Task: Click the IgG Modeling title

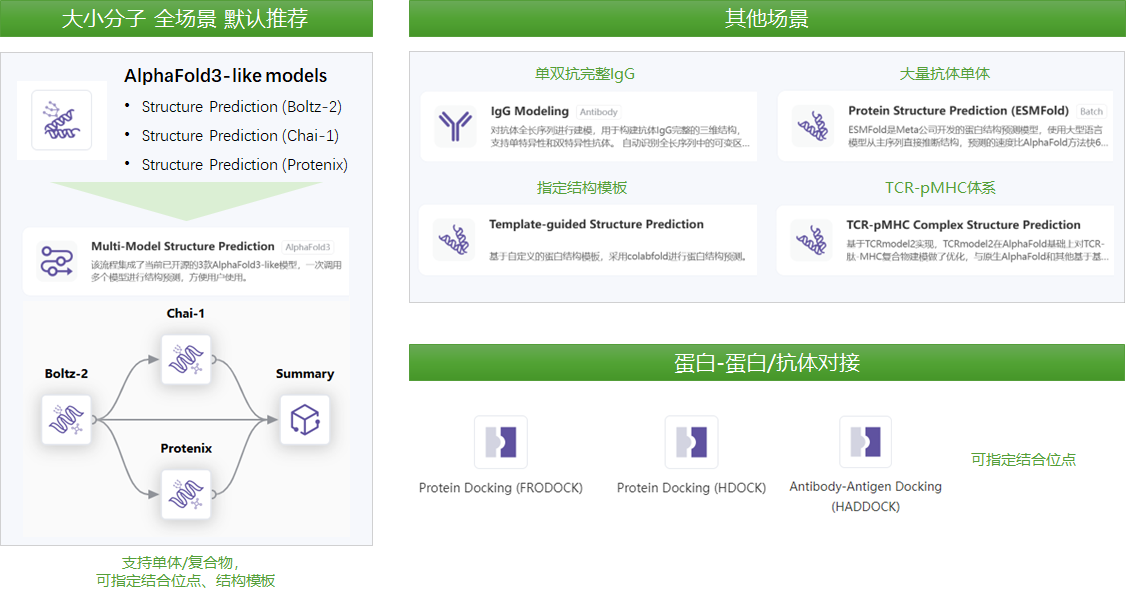Action: click(530, 111)
